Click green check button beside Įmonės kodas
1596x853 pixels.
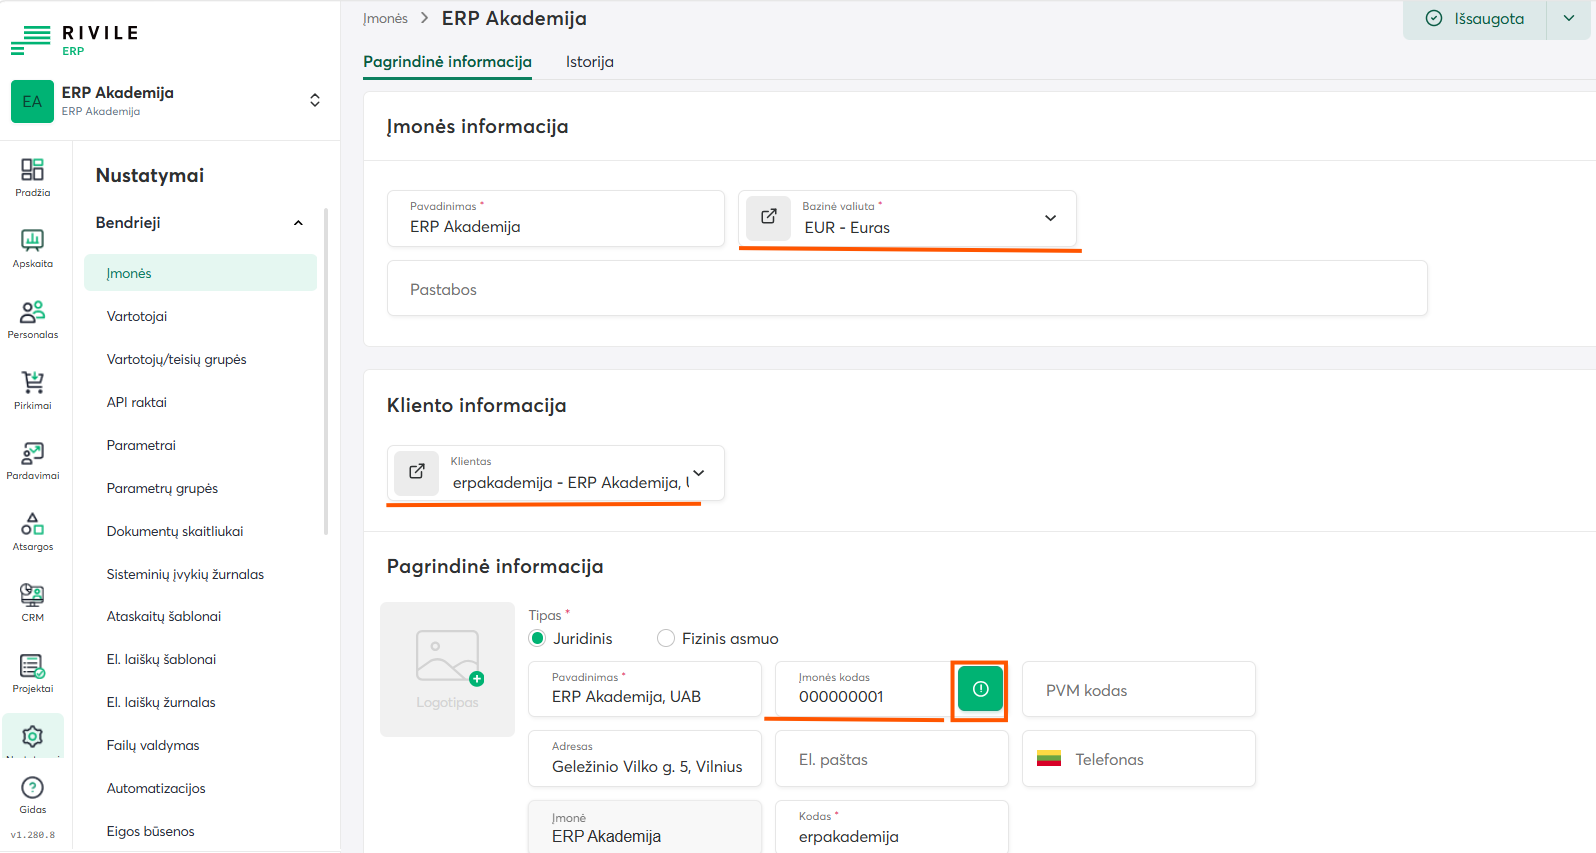pyautogui.click(x=980, y=689)
